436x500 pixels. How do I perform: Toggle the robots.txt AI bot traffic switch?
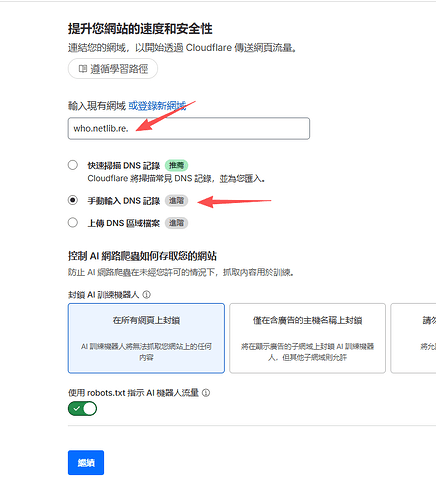pos(82,409)
